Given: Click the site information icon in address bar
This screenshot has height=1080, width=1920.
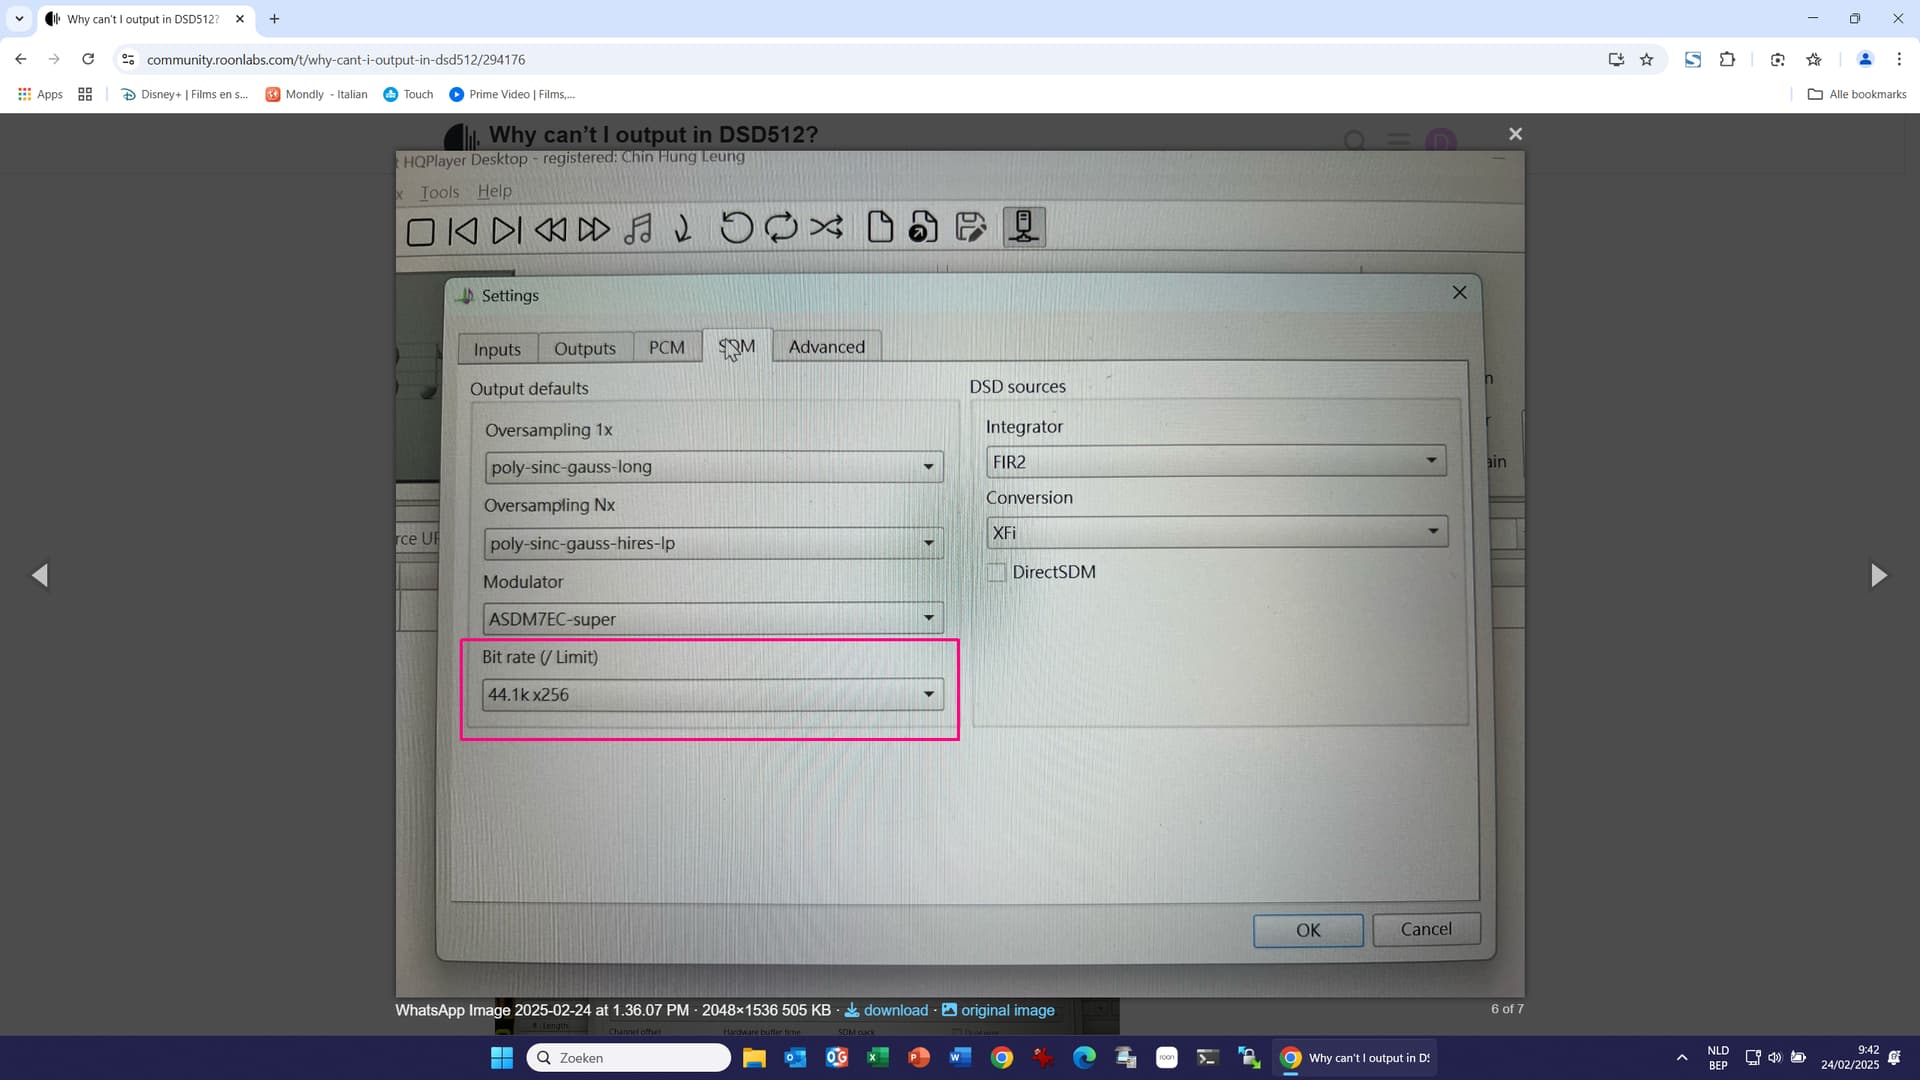Looking at the screenshot, I should click(128, 60).
